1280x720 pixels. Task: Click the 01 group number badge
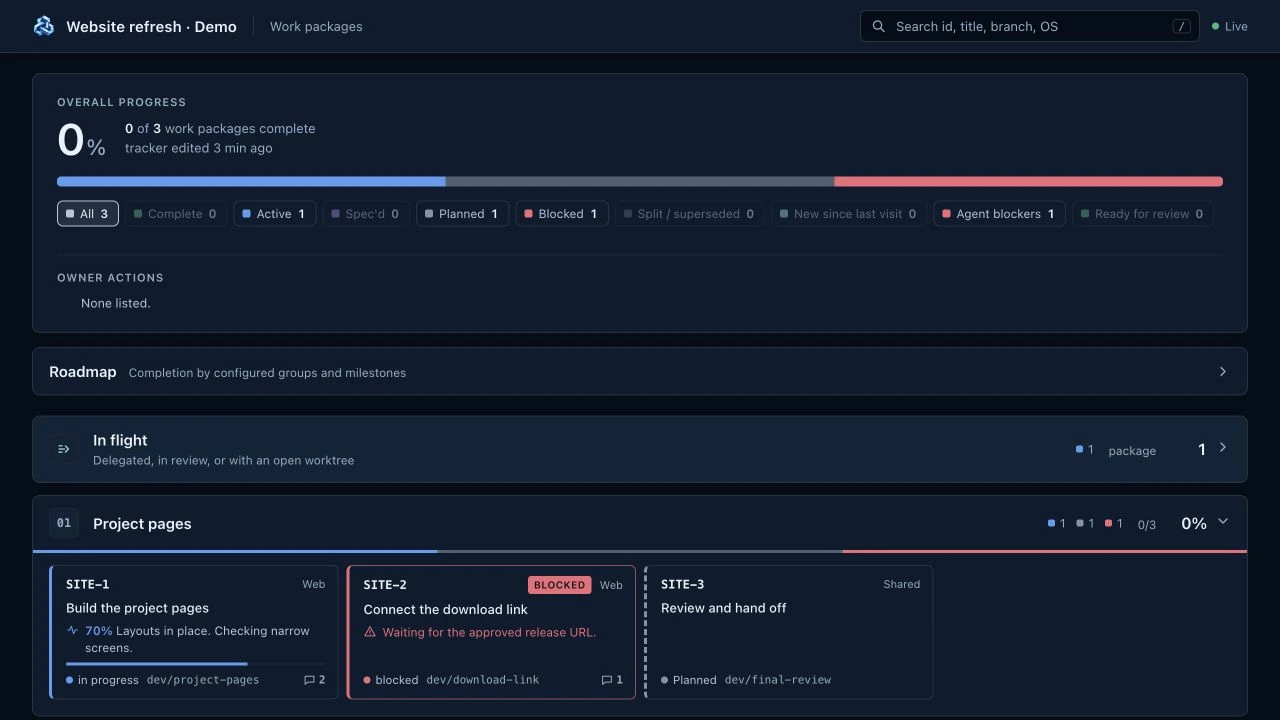[64, 523]
